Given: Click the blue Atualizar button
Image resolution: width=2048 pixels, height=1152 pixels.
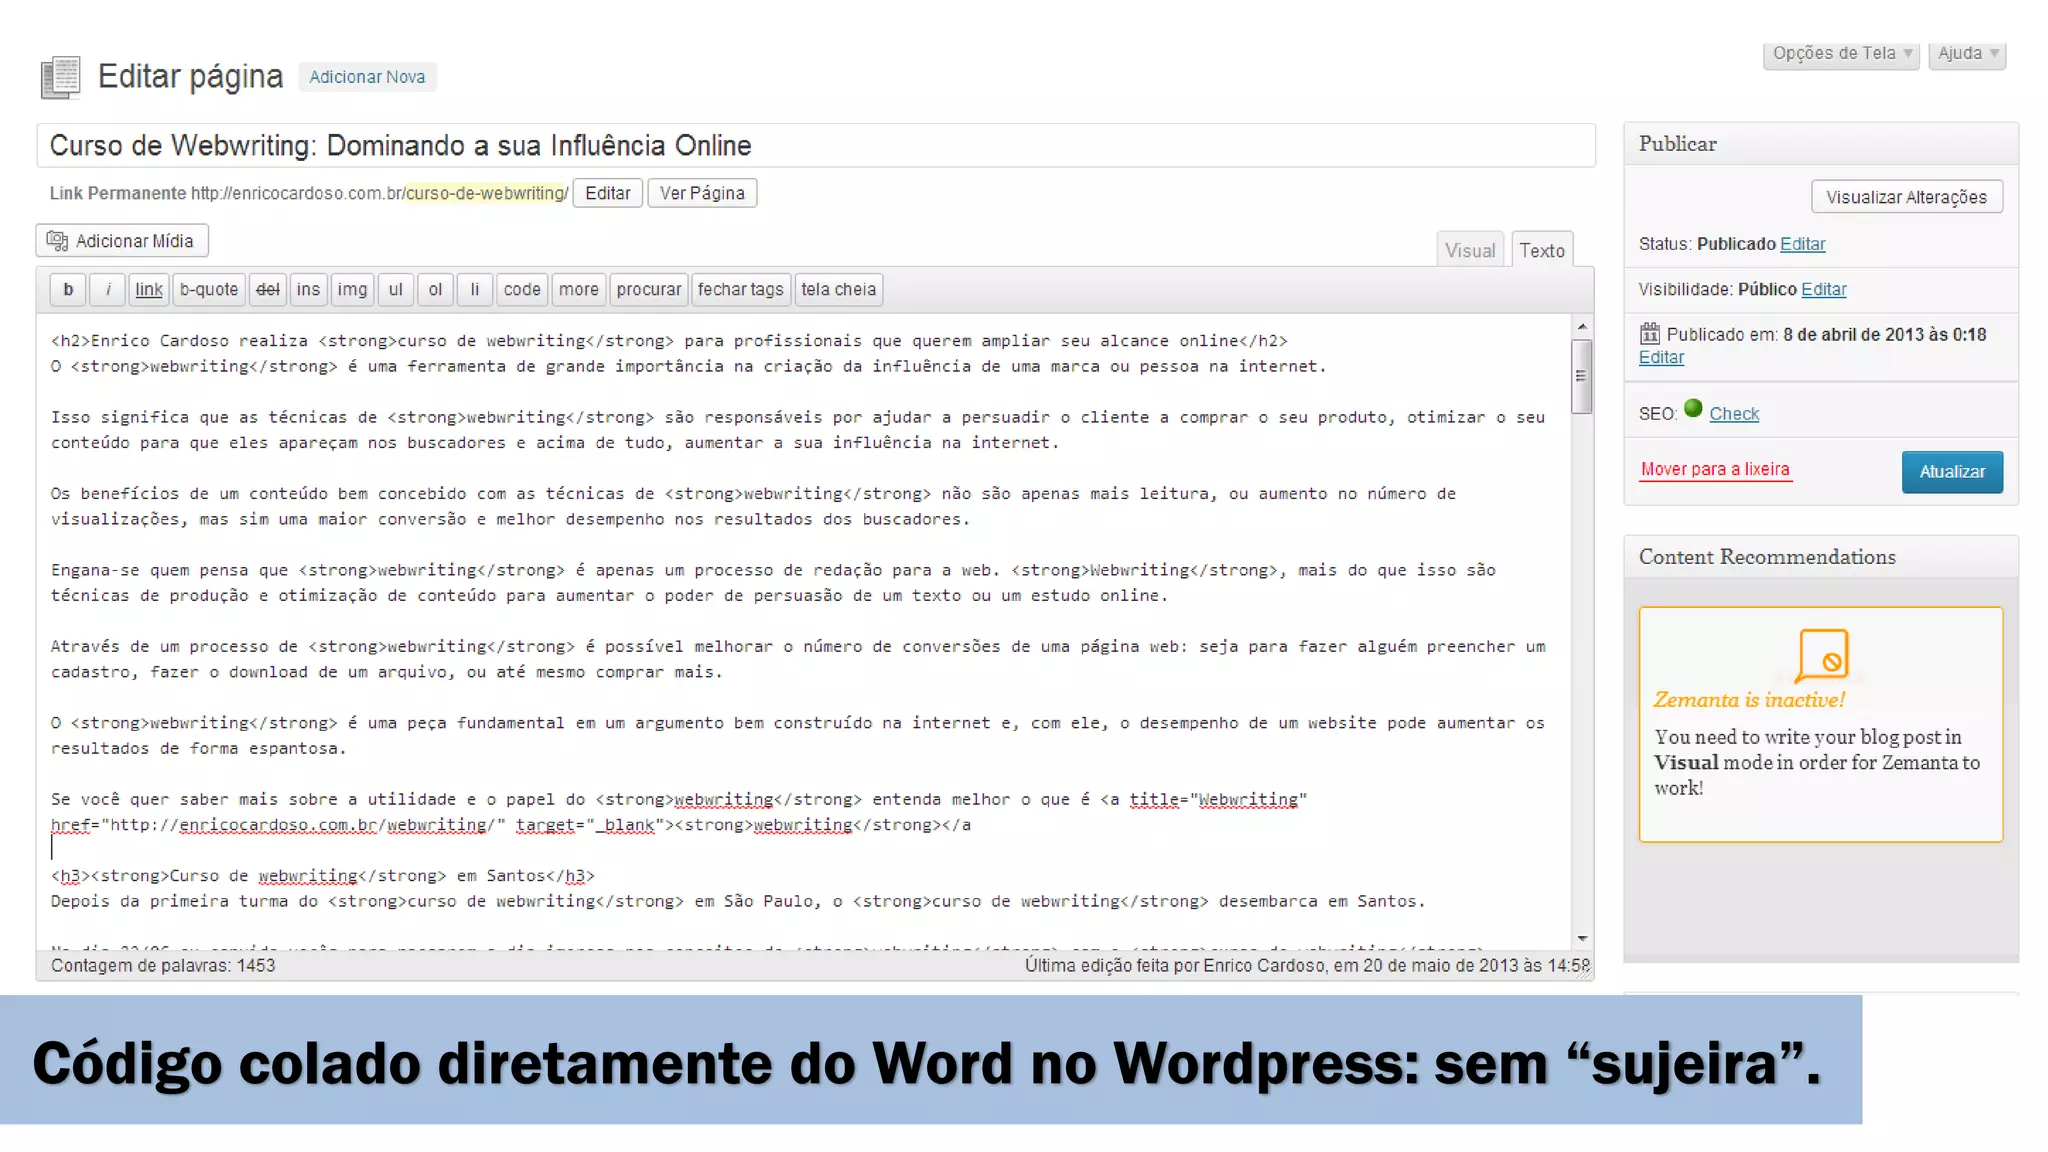Looking at the screenshot, I should pyautogui.click(x=1952, y=472).
